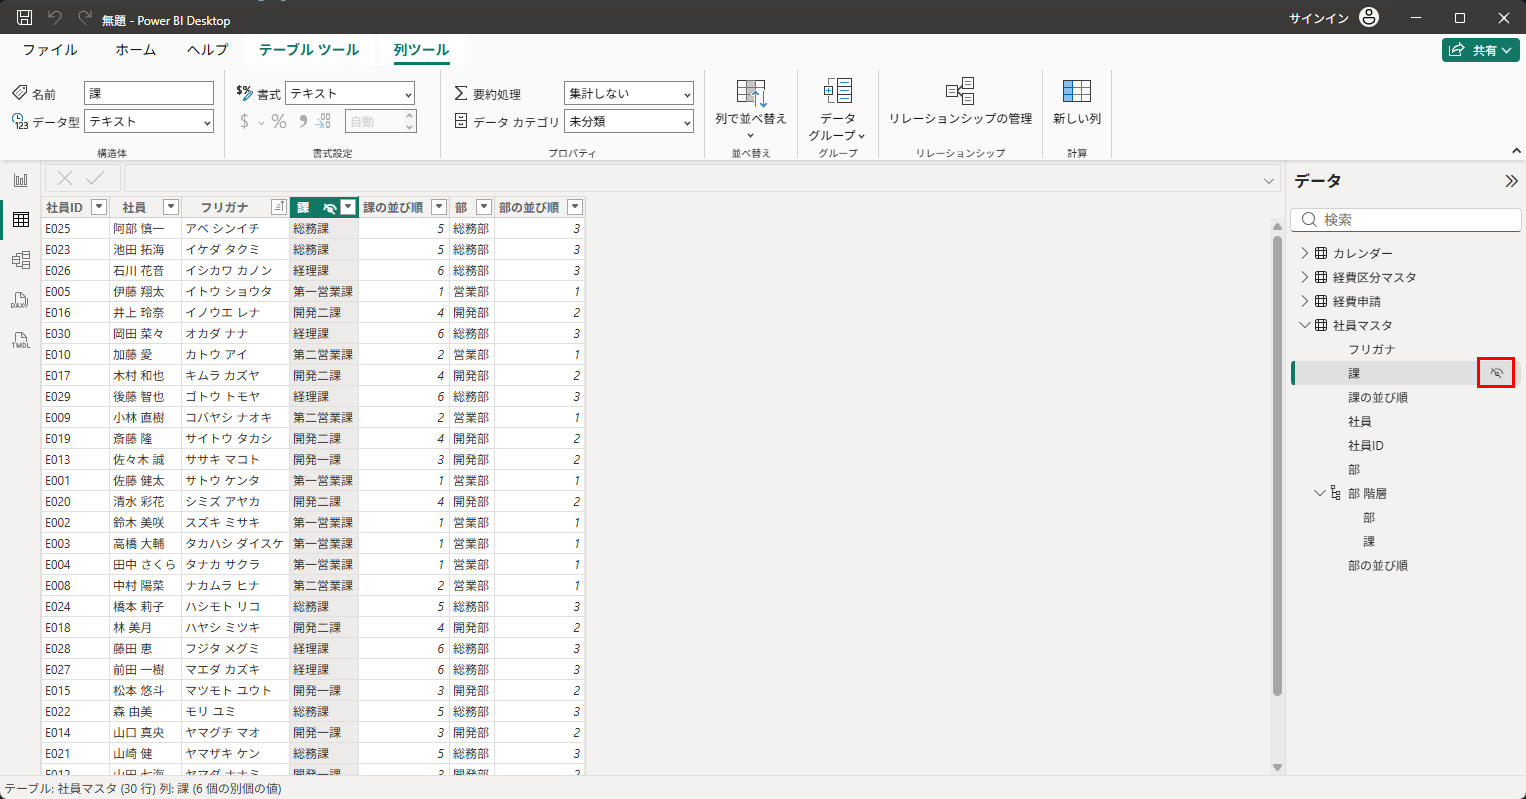Select 課の並び順 field in データ pane
This screenshot has height=799, width=1526.
tap(1378, 397)
